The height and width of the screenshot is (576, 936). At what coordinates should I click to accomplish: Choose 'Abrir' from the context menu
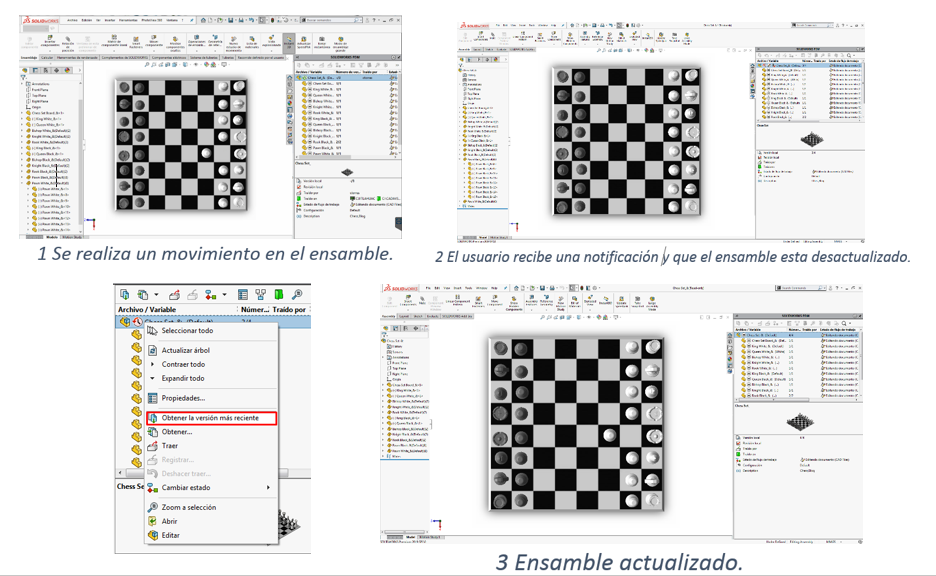[x=212, y=521]
